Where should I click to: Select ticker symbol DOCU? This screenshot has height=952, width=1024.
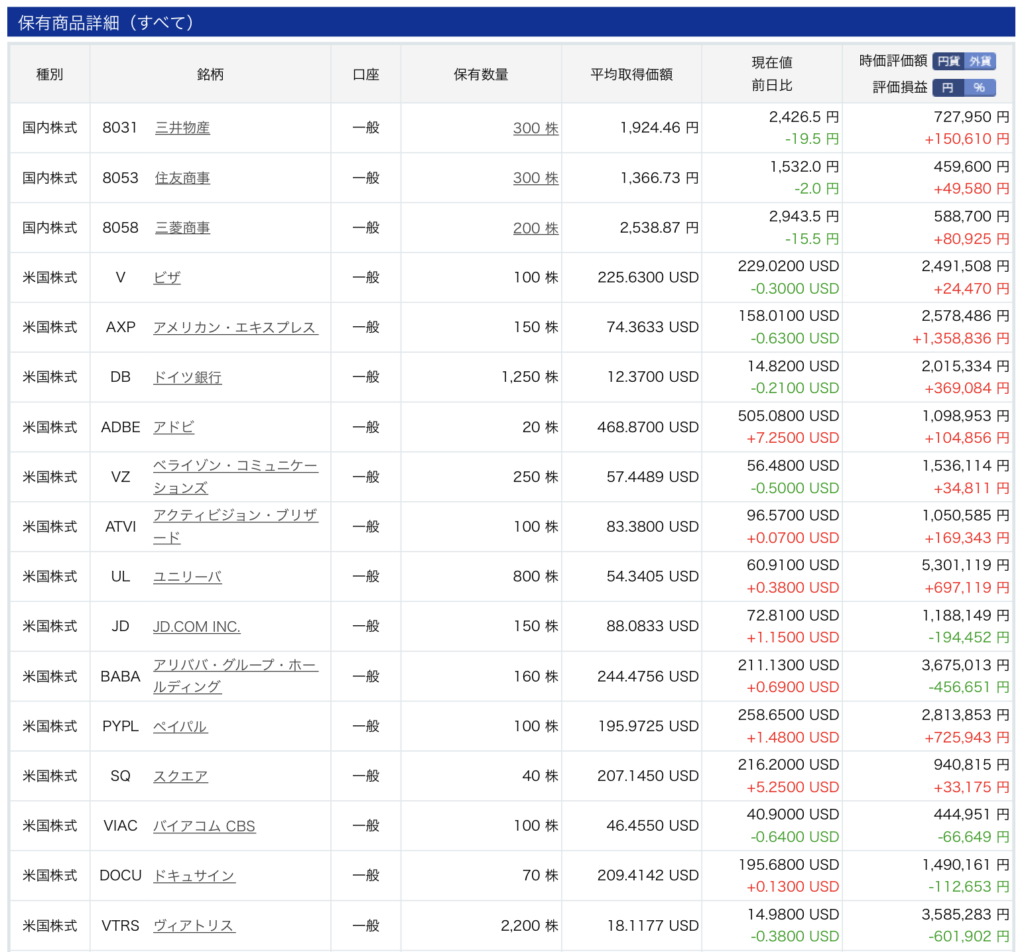(x=121, y=875)
